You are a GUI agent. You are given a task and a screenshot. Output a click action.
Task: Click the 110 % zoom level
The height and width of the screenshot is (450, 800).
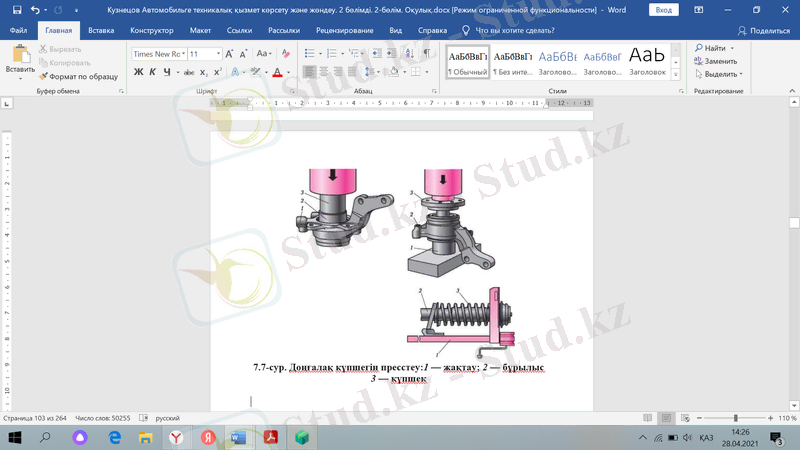click(x=787, y=418)
